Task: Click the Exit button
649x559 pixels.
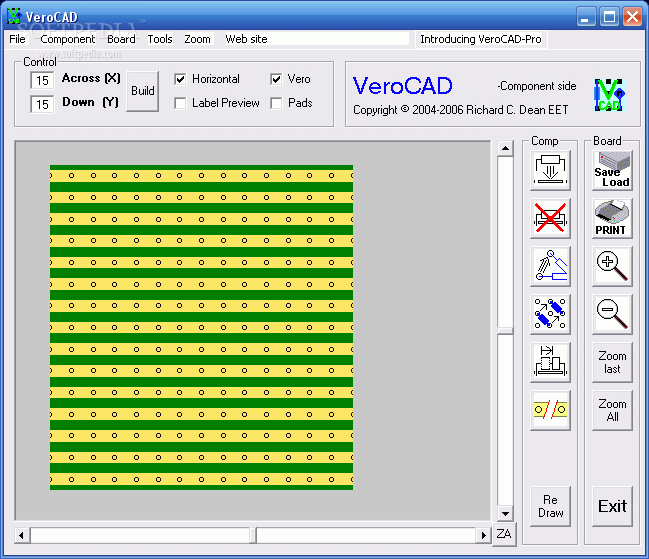Action: pyautogui.click(x=612, y=506)
